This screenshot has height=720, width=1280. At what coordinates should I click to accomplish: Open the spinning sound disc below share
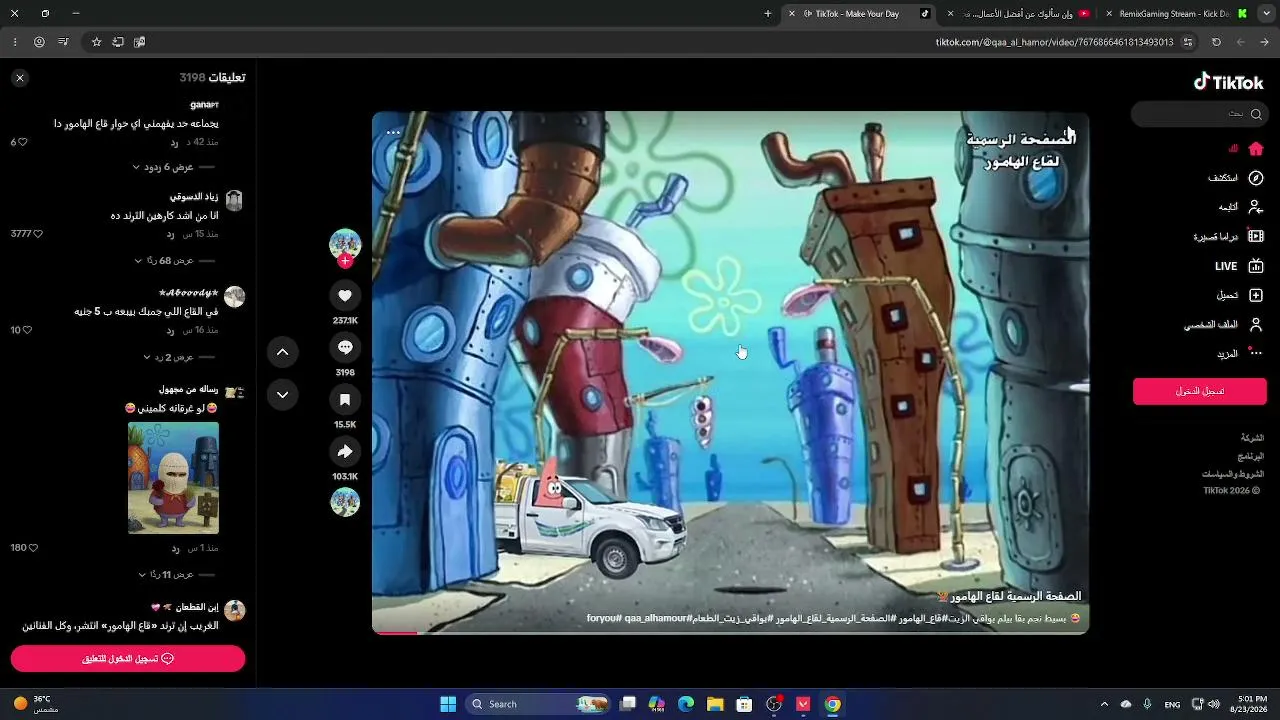pyautogui.click(x=345, y=502)
